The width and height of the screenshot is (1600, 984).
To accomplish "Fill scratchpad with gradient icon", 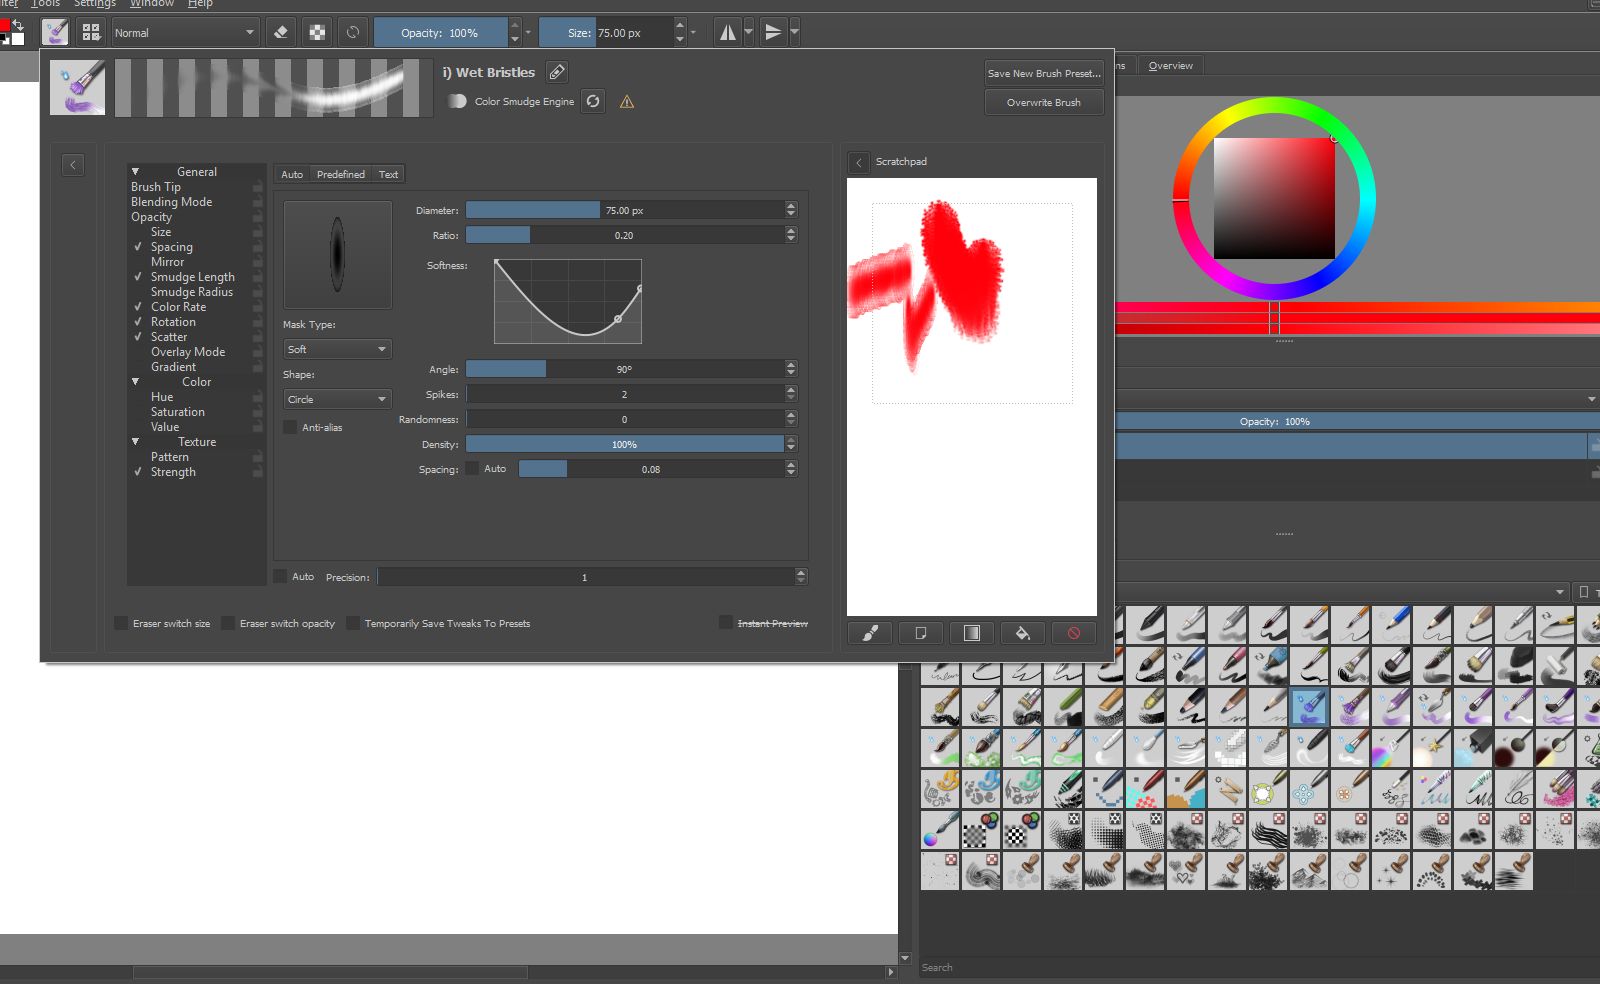I will coord(971,633).
